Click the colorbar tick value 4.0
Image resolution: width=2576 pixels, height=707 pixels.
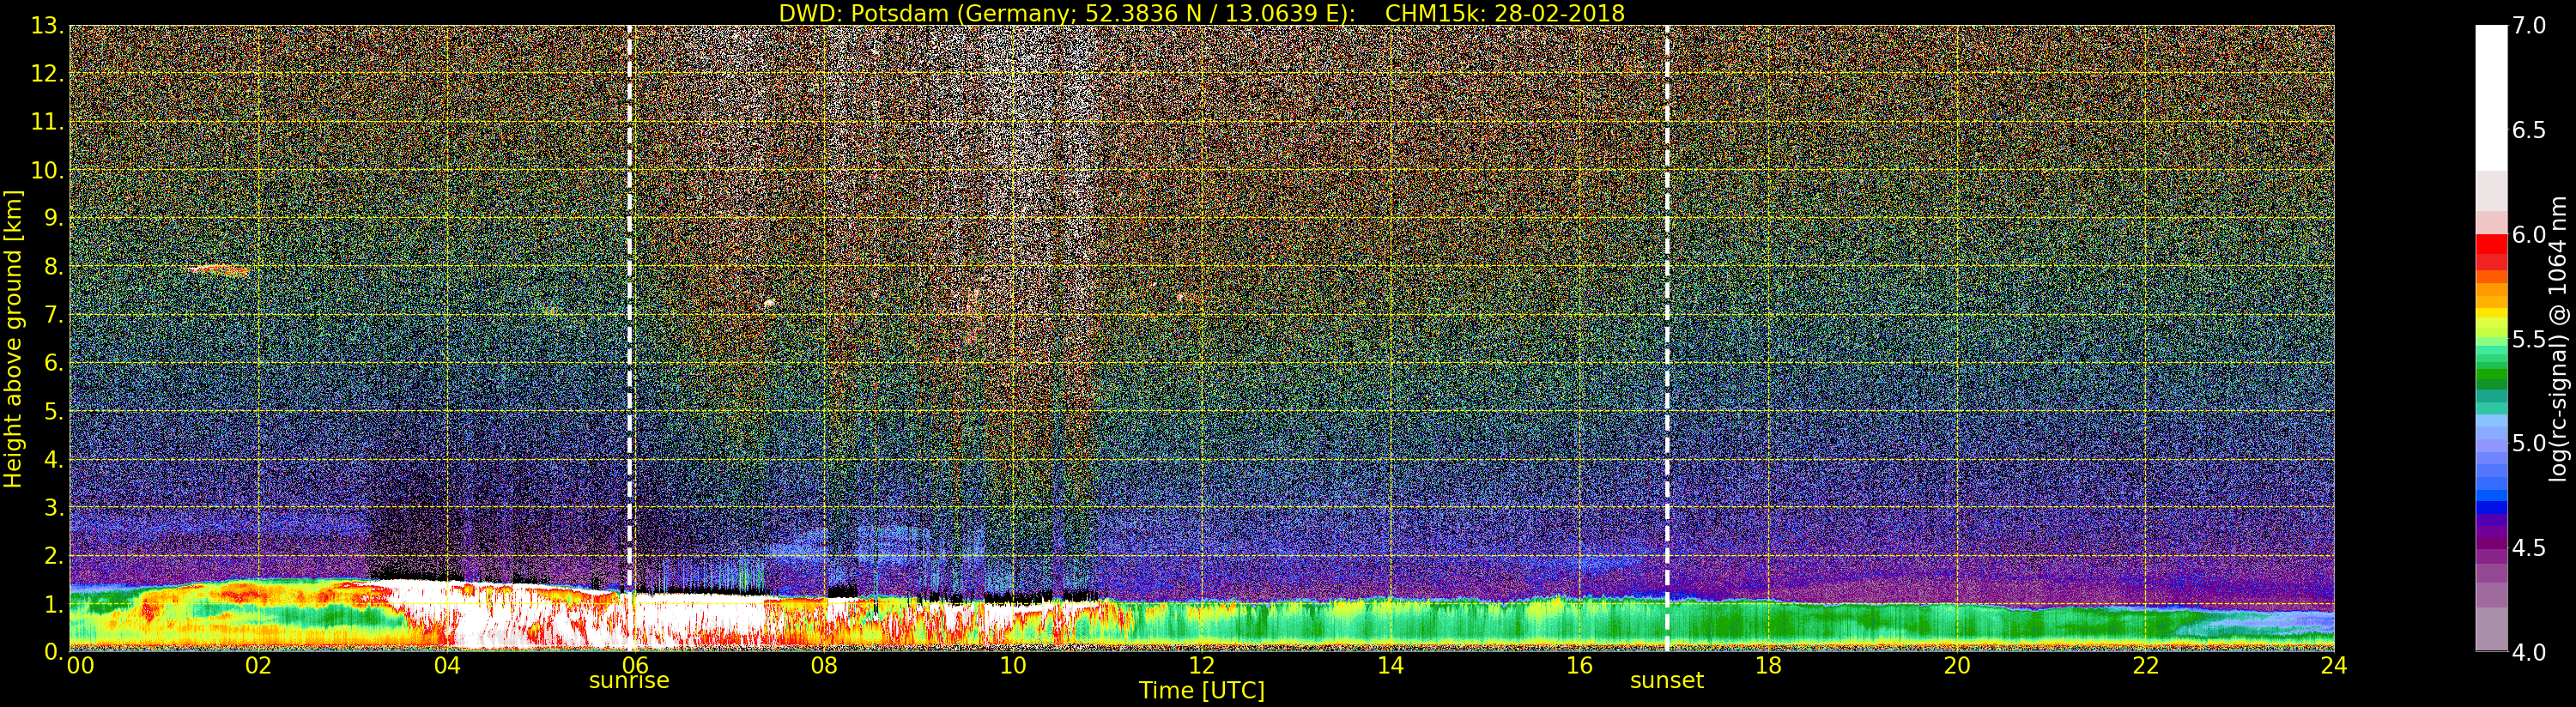tap(2530, 652)
